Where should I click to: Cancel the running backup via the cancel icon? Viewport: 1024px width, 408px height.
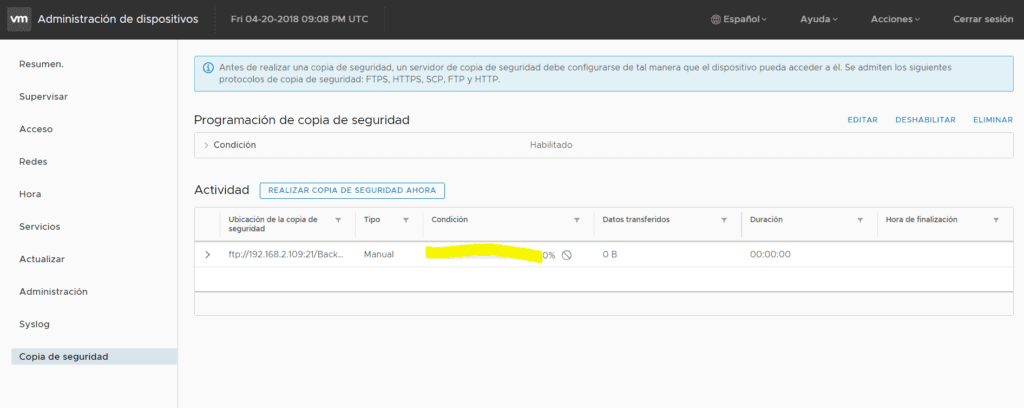(566, 255)
